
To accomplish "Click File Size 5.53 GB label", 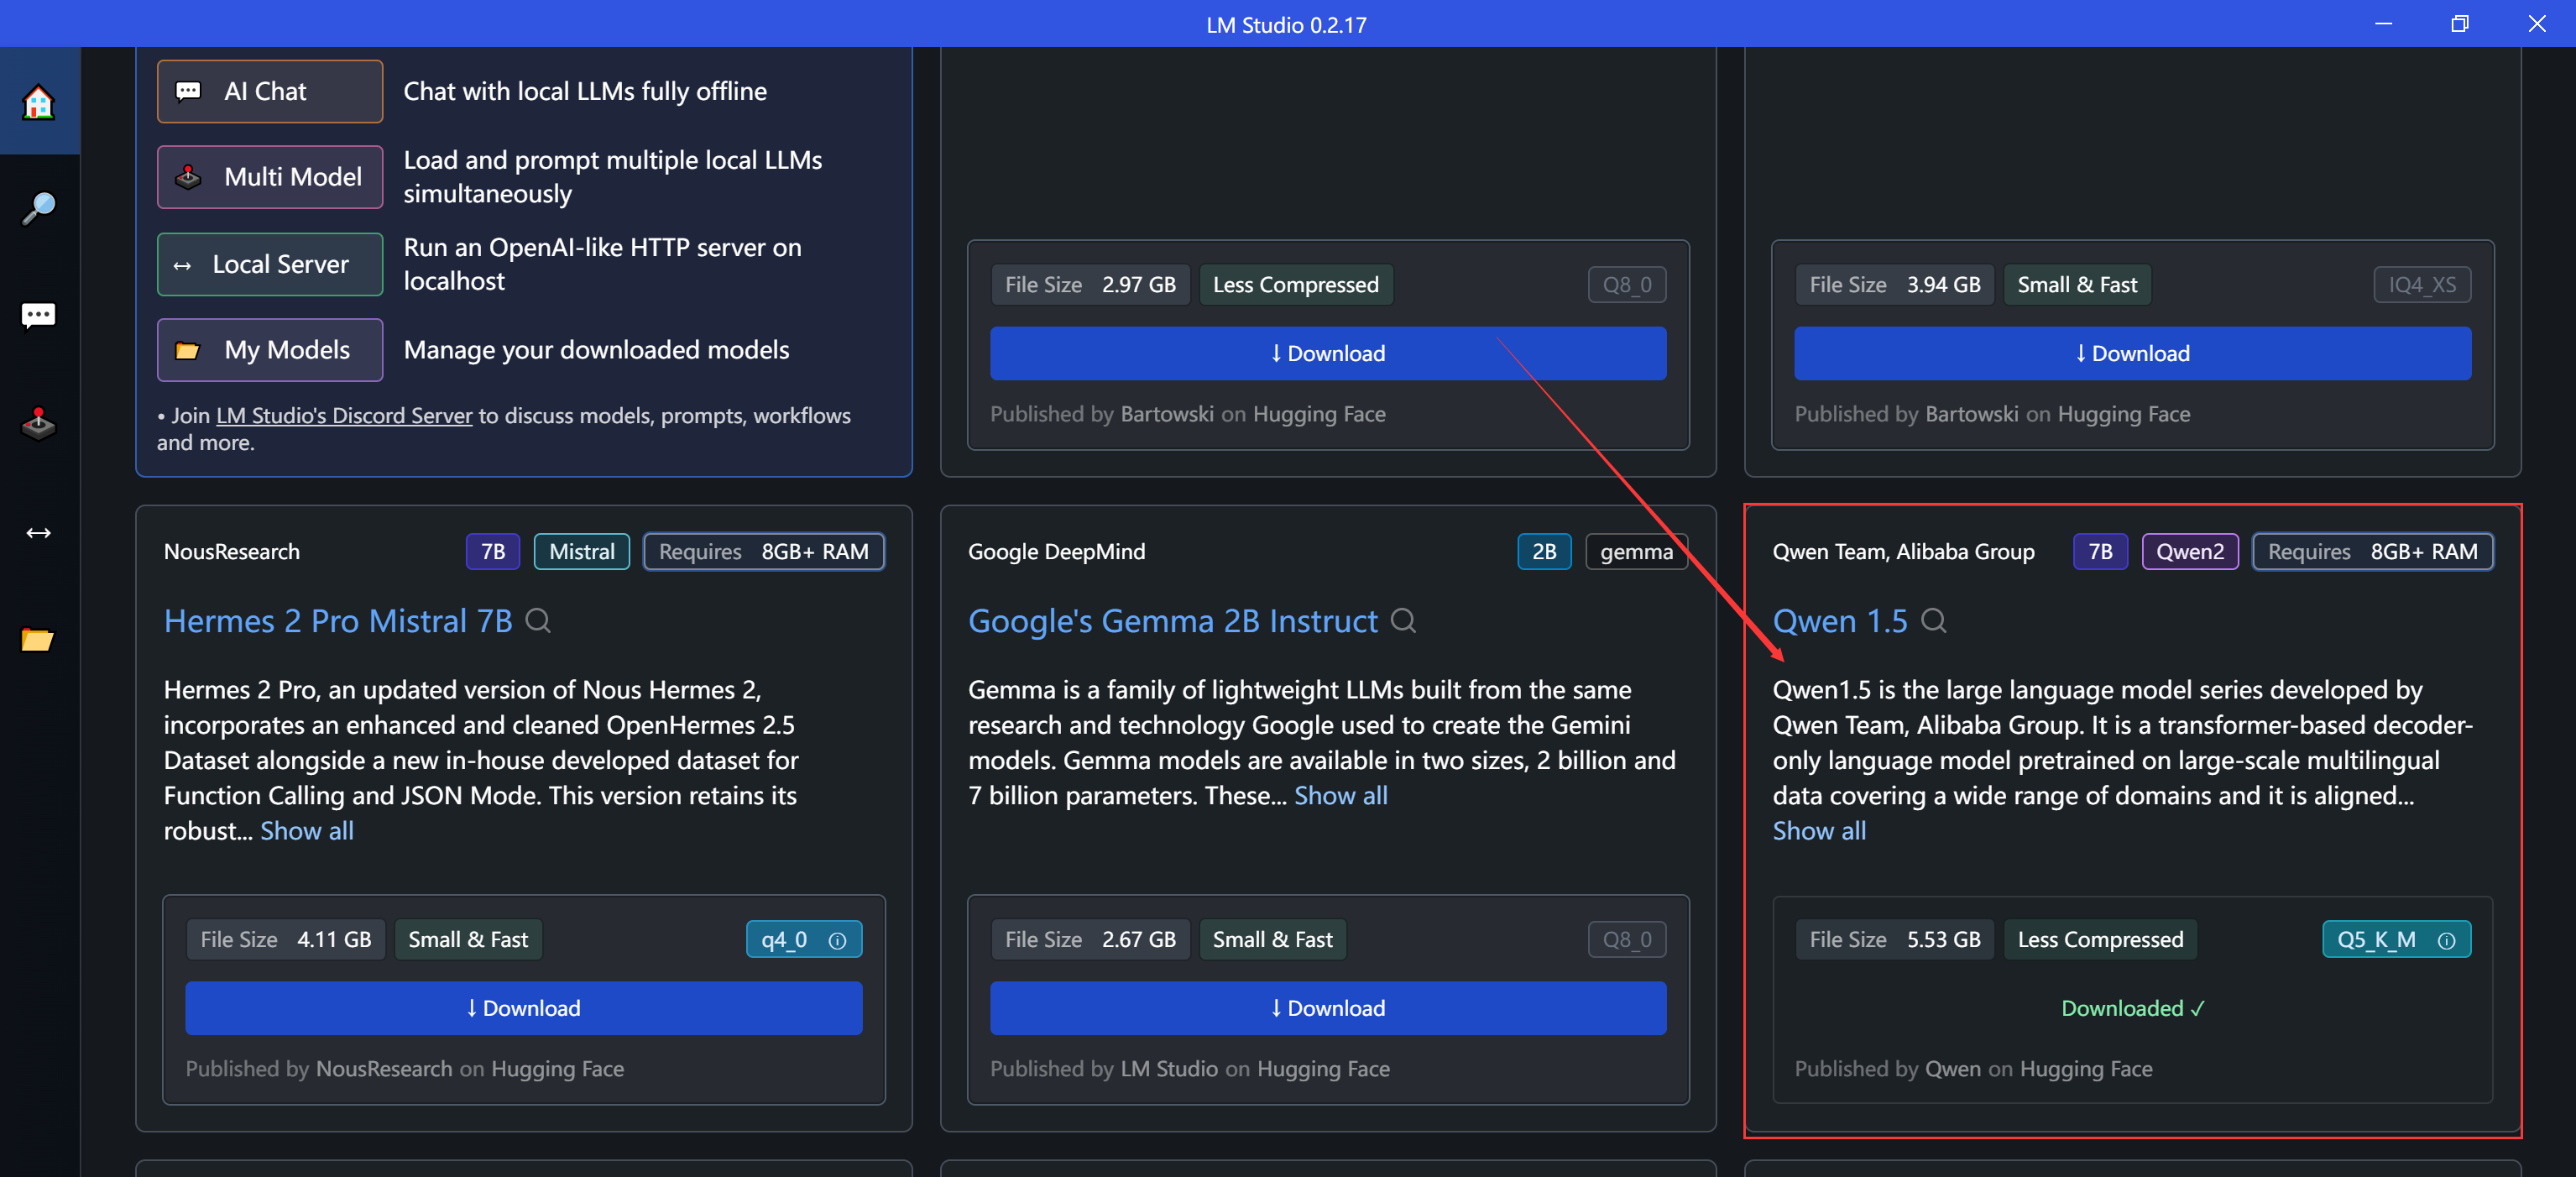I will point(1894,939).
